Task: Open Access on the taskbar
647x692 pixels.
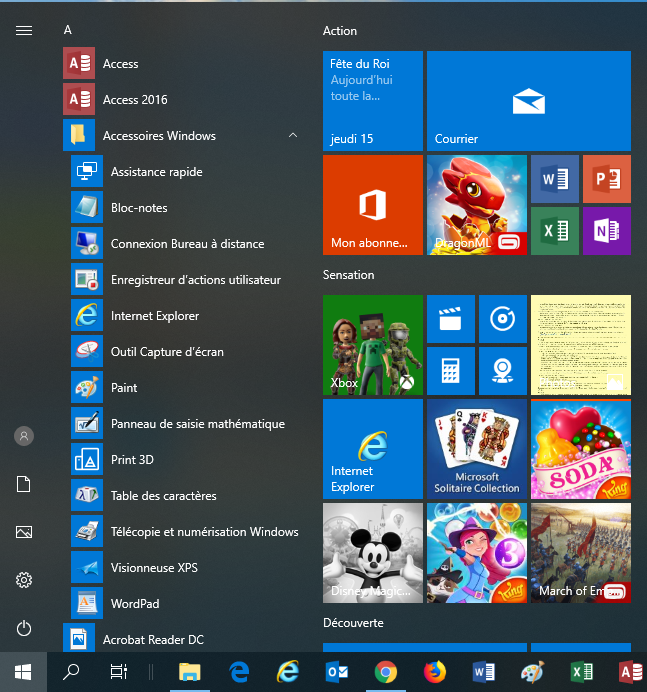Action: pos(630,672)
